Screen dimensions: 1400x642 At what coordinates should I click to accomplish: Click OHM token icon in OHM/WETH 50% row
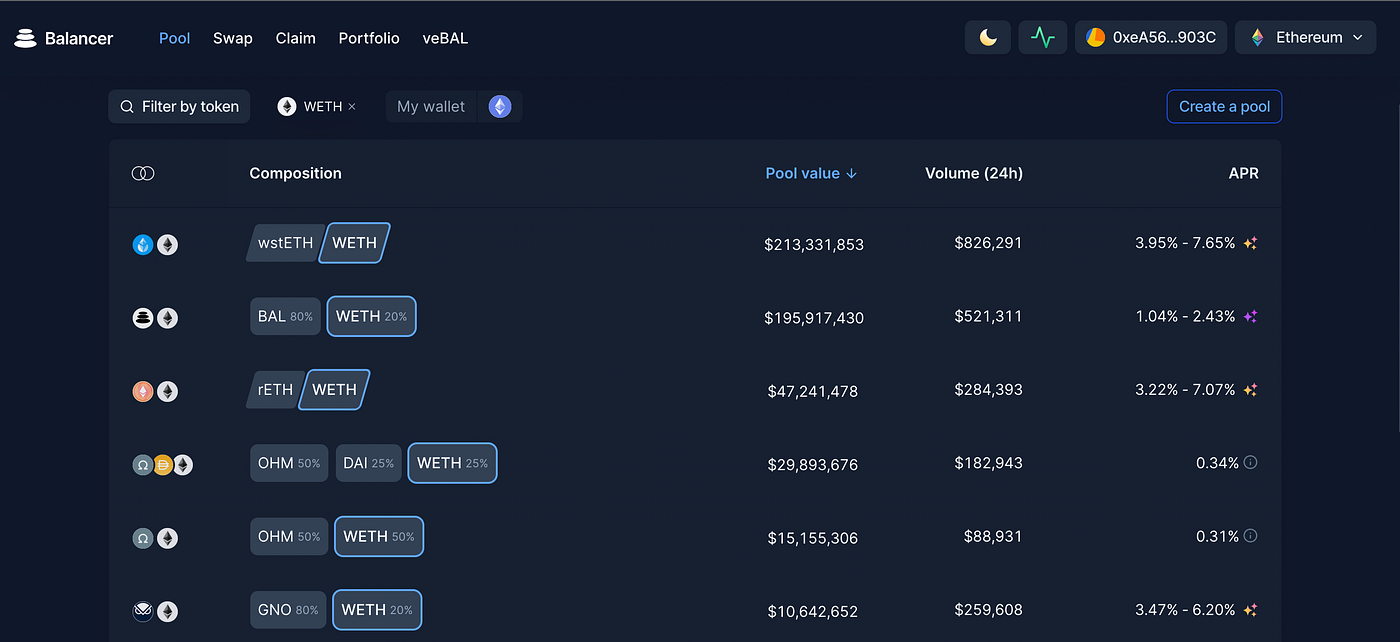click(x=143, y=538)
